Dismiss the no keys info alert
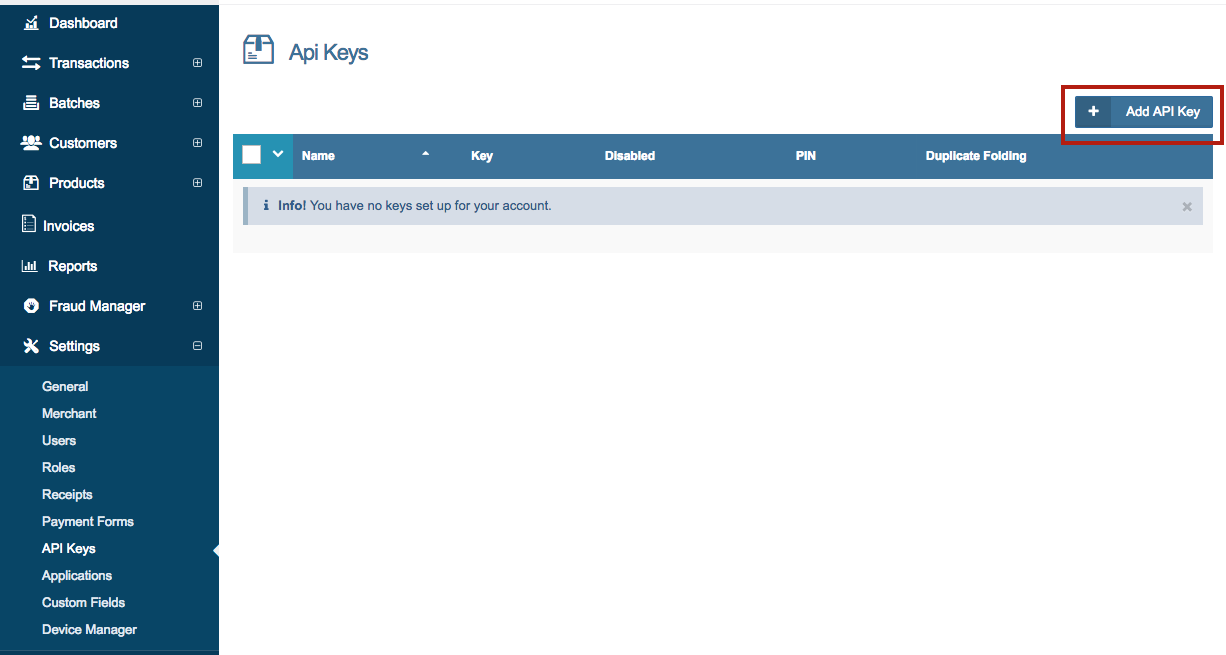The image size is (1226, 655). 1186,206
